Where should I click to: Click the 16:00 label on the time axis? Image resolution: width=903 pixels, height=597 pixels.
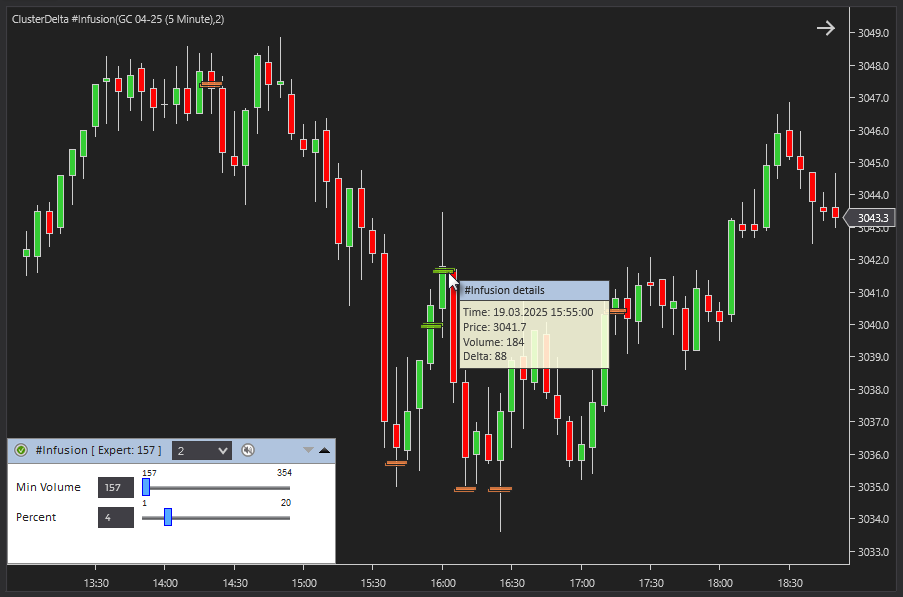443,582
